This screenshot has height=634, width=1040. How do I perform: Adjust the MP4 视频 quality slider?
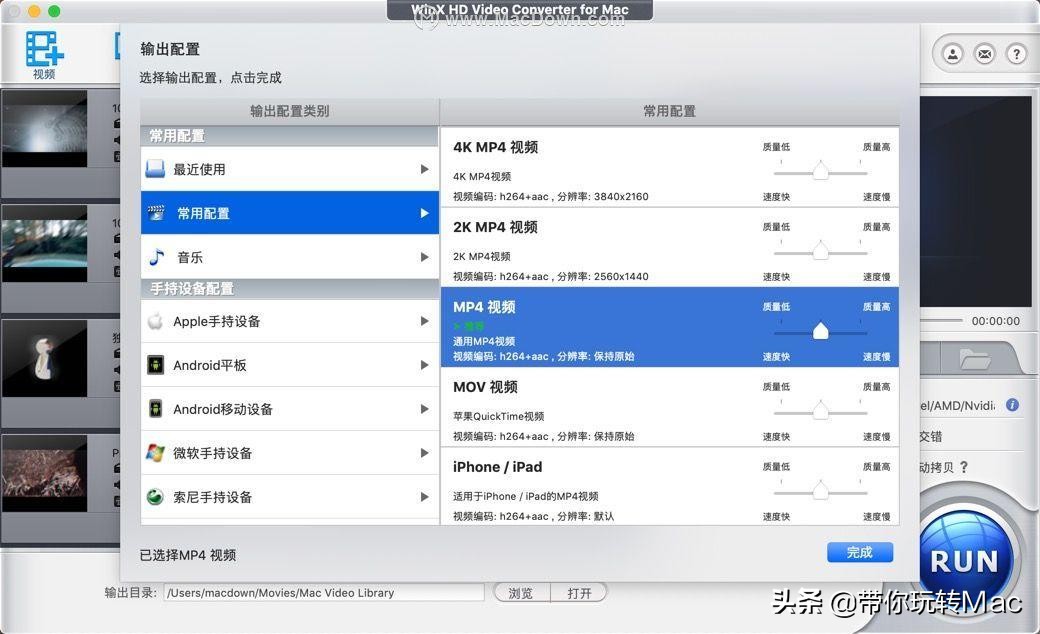click(821, 331)
